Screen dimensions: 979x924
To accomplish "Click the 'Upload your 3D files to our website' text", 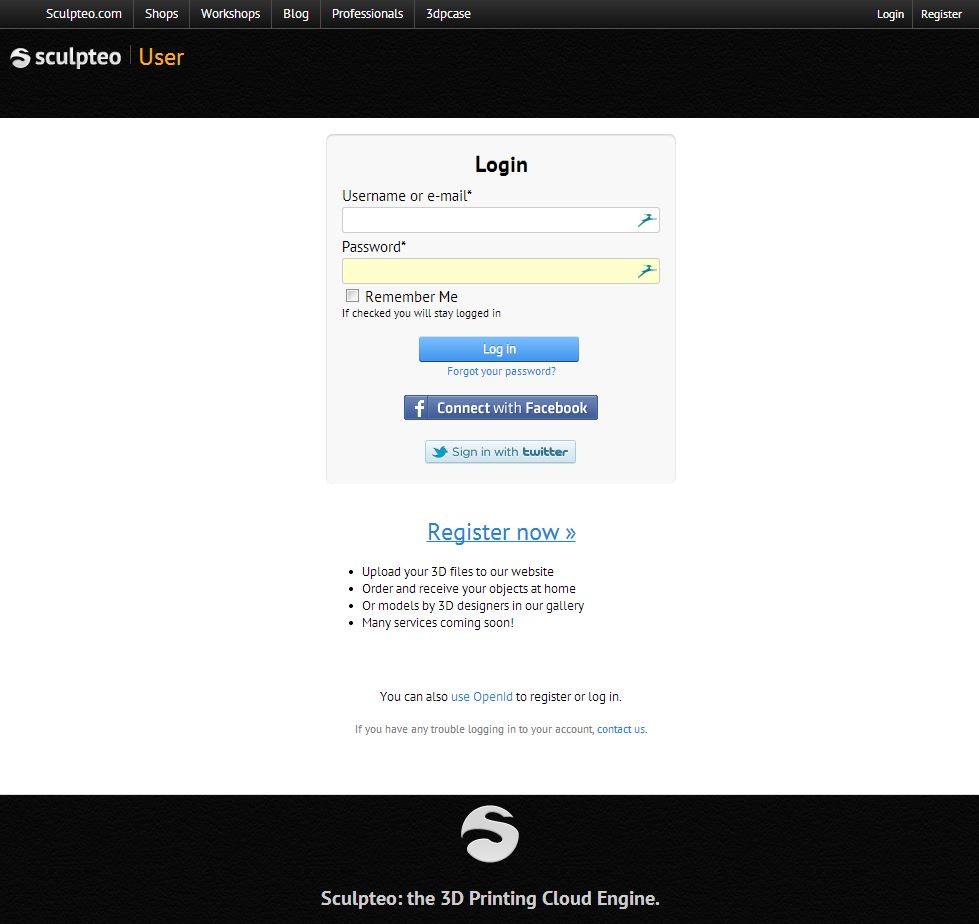I will tap(458, 571).
